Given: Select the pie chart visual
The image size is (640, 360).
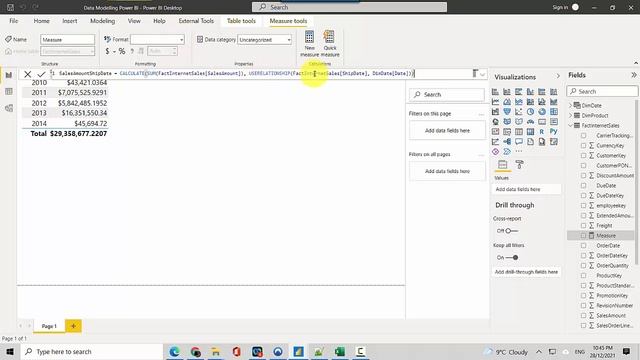Looking at the screenshot, I should point(530,111).
